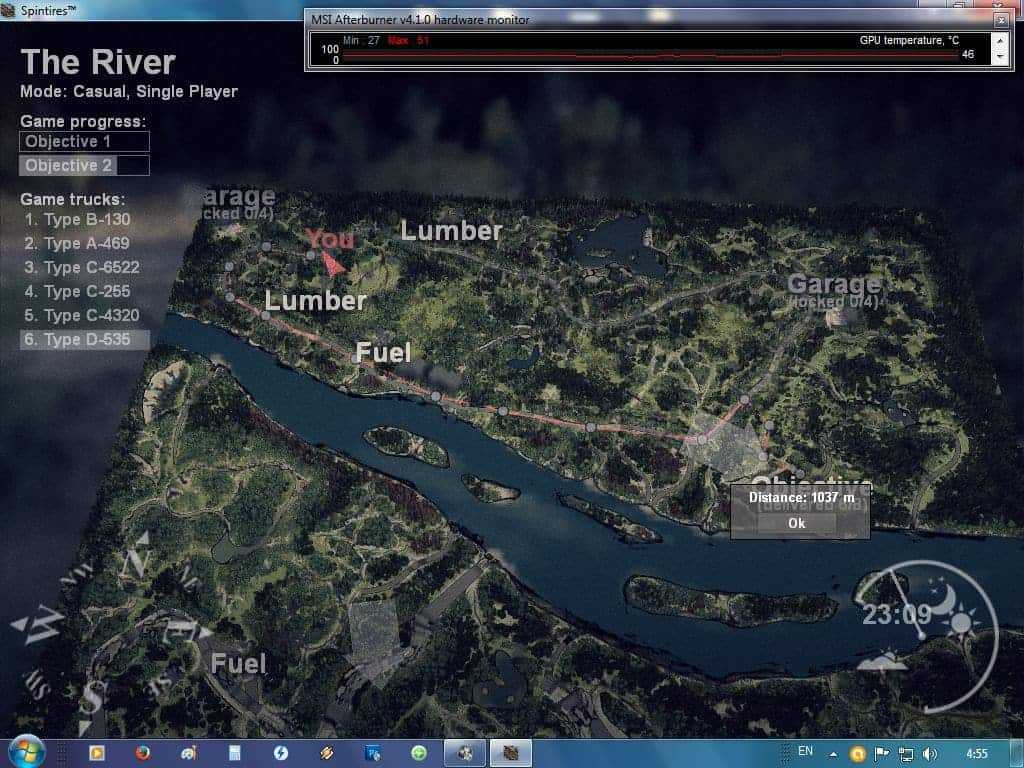The width and height of the screenshot is (1024, 768).
Task: Click the moon icon on the time dial
Action: (x=942, y=599)
